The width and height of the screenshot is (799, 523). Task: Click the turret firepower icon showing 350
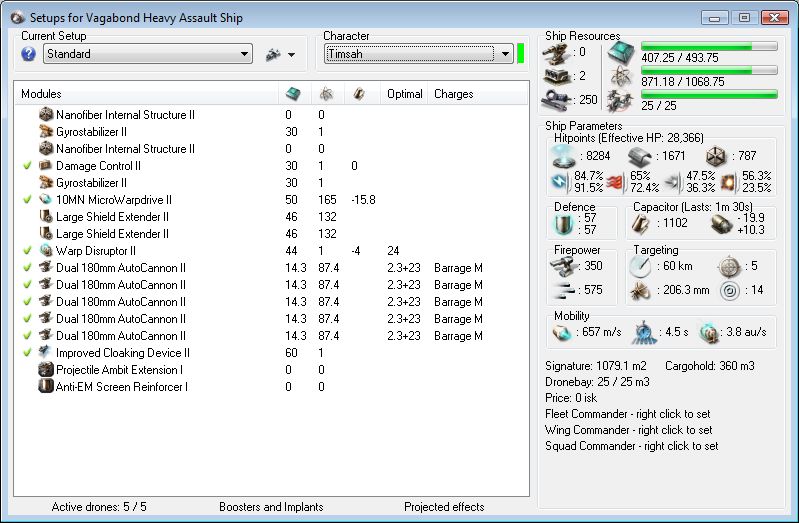pyautogui.click(x=563, y=266)
